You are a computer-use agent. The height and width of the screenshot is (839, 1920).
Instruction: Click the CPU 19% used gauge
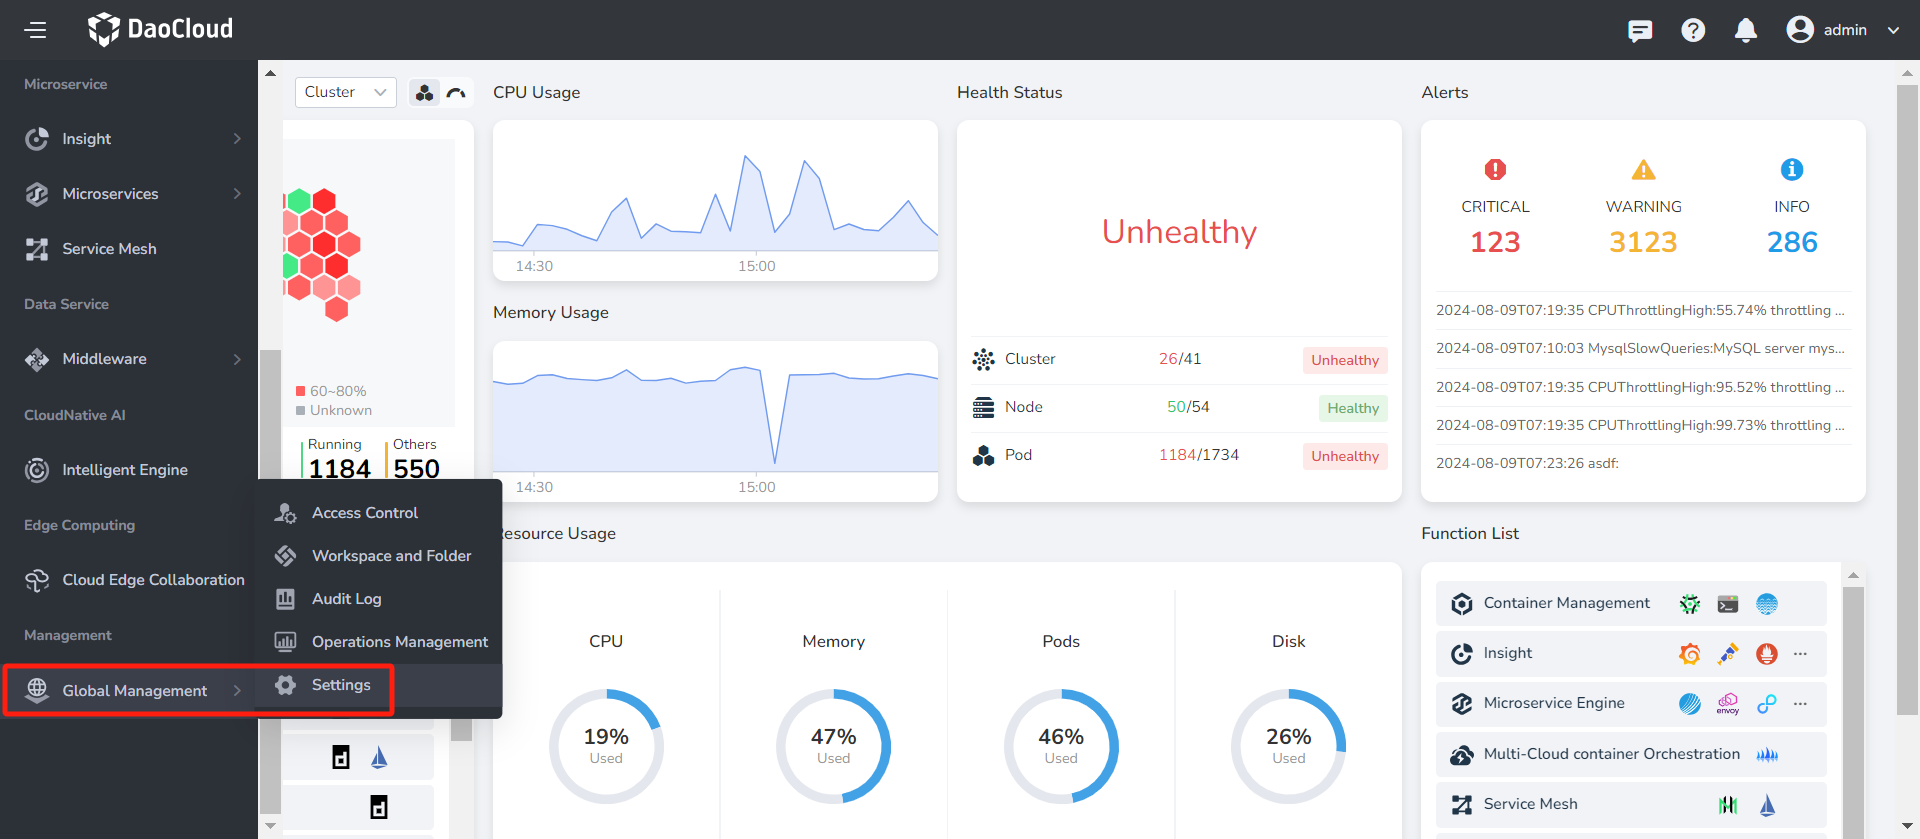coord(606,746)
